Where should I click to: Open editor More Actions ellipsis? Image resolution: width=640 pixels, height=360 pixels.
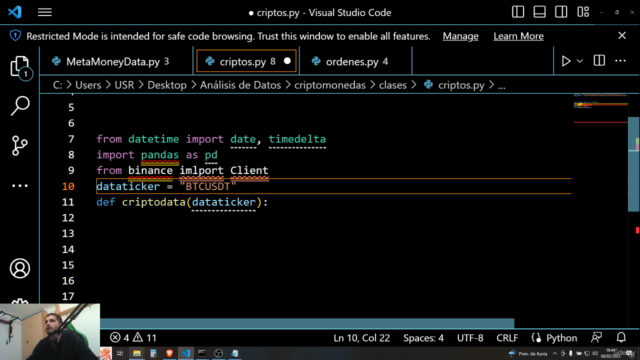click(620, 61)
